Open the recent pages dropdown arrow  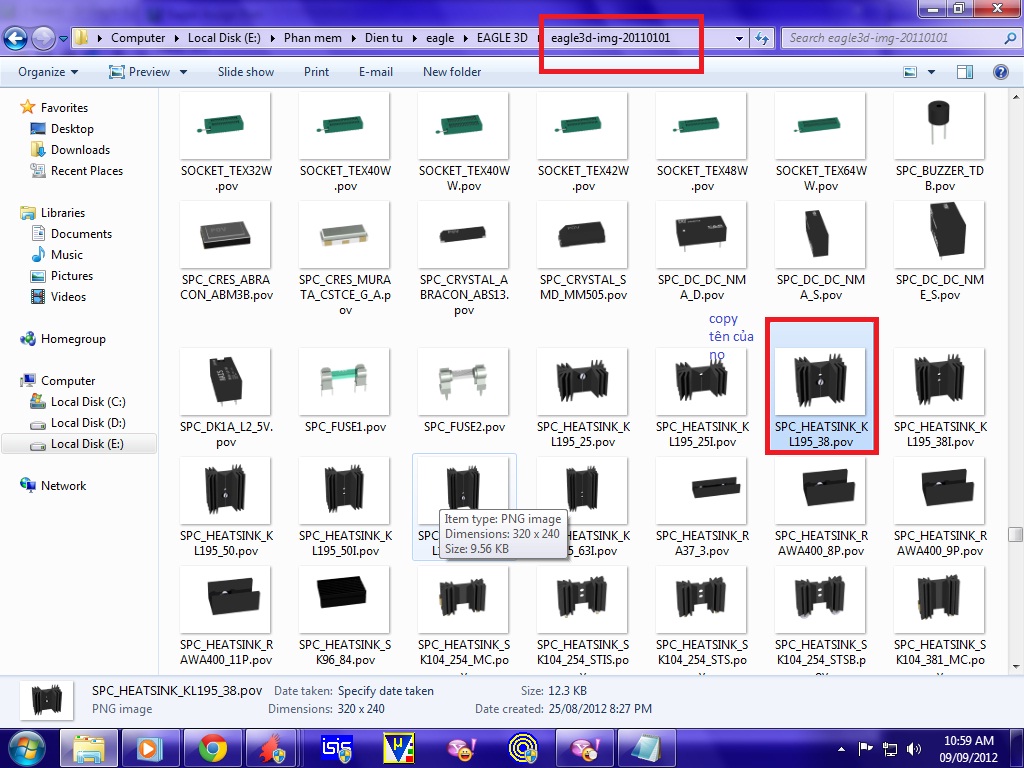pos(63,39)
